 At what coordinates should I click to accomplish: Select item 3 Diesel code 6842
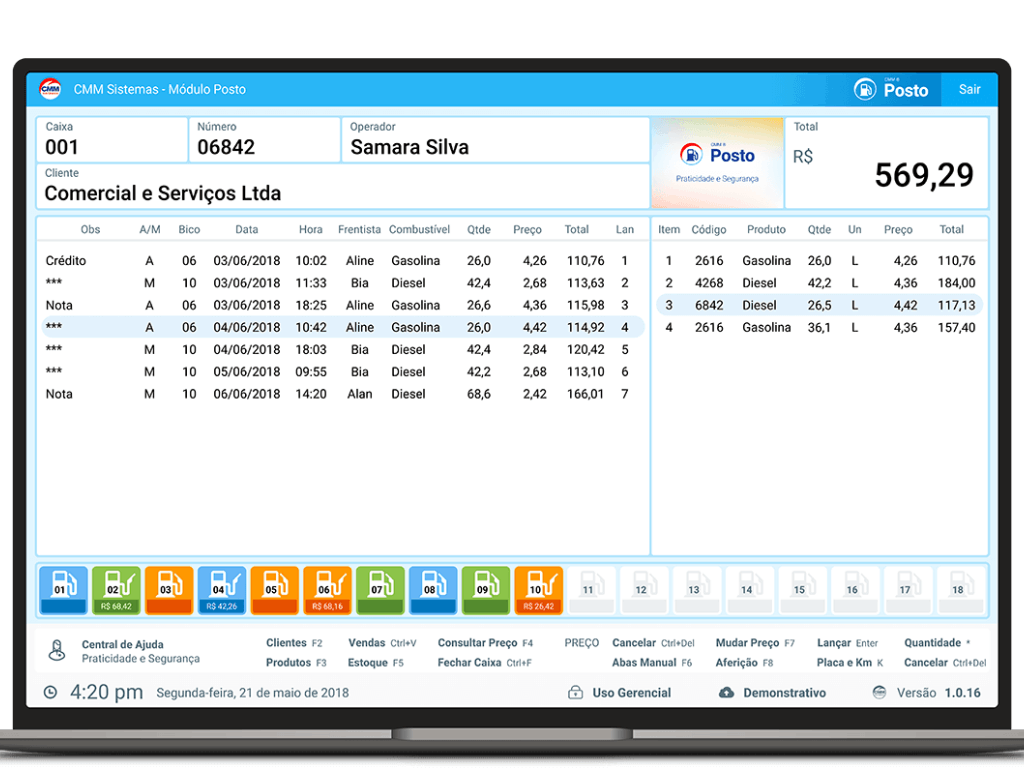818,305
